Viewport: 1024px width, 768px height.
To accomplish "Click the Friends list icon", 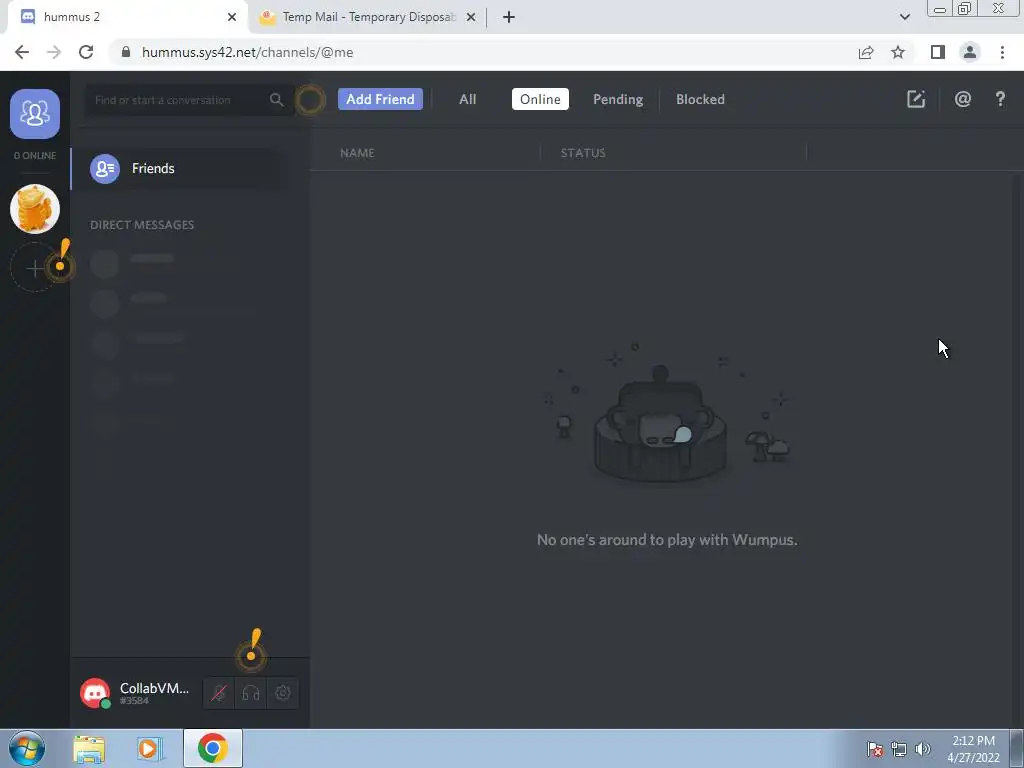I will click(104, 168).
